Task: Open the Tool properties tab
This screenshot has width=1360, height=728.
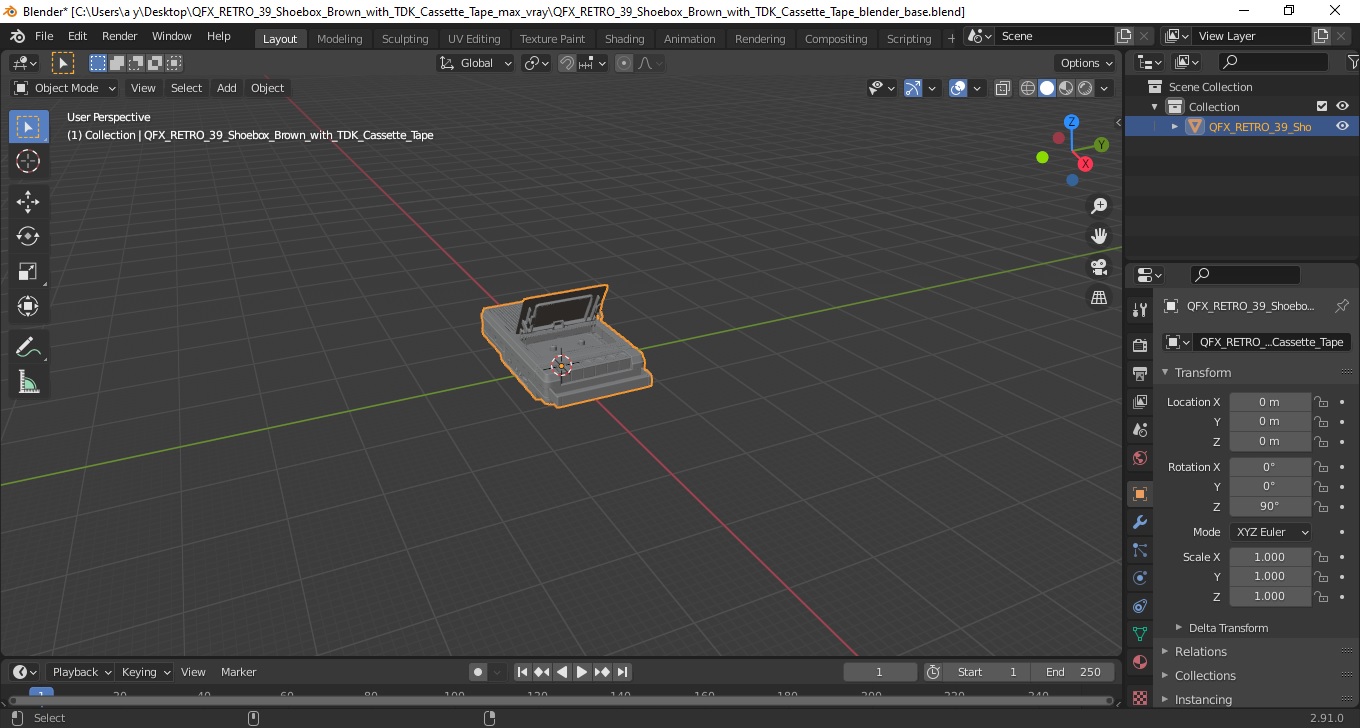Action: tap(1140, 310)
